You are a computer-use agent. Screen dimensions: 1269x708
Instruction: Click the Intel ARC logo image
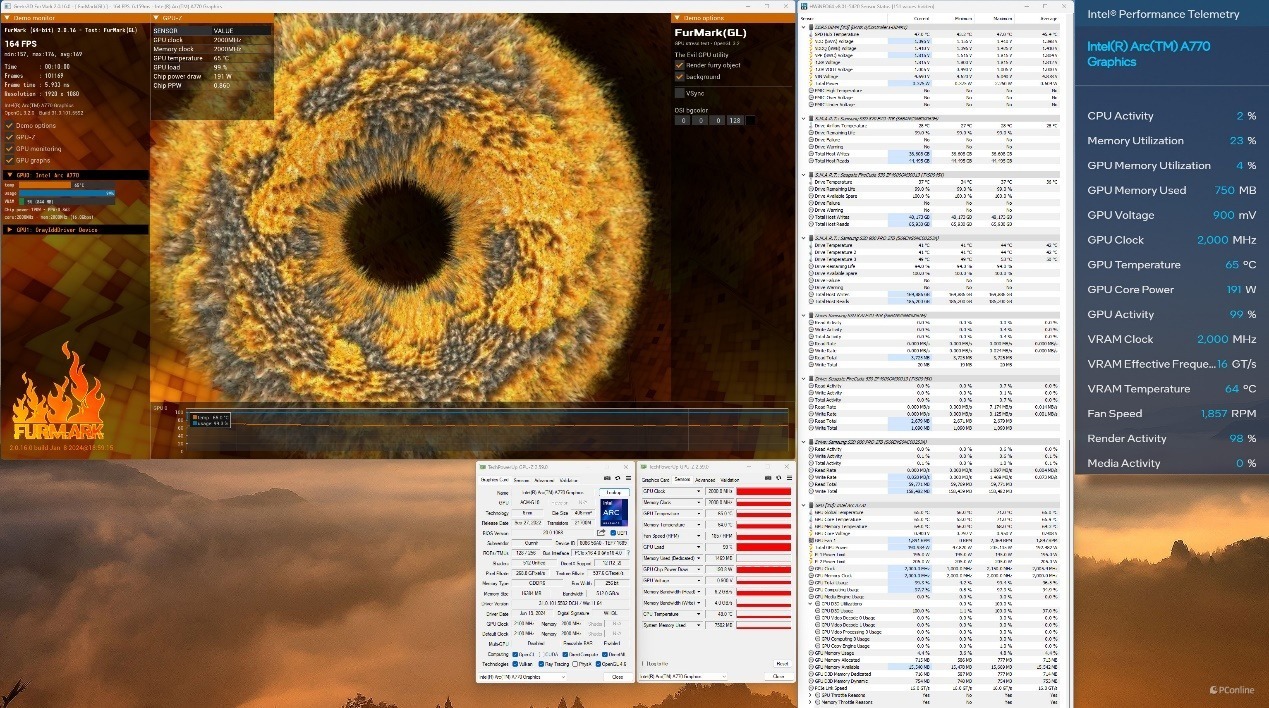(x=614, y=512)
